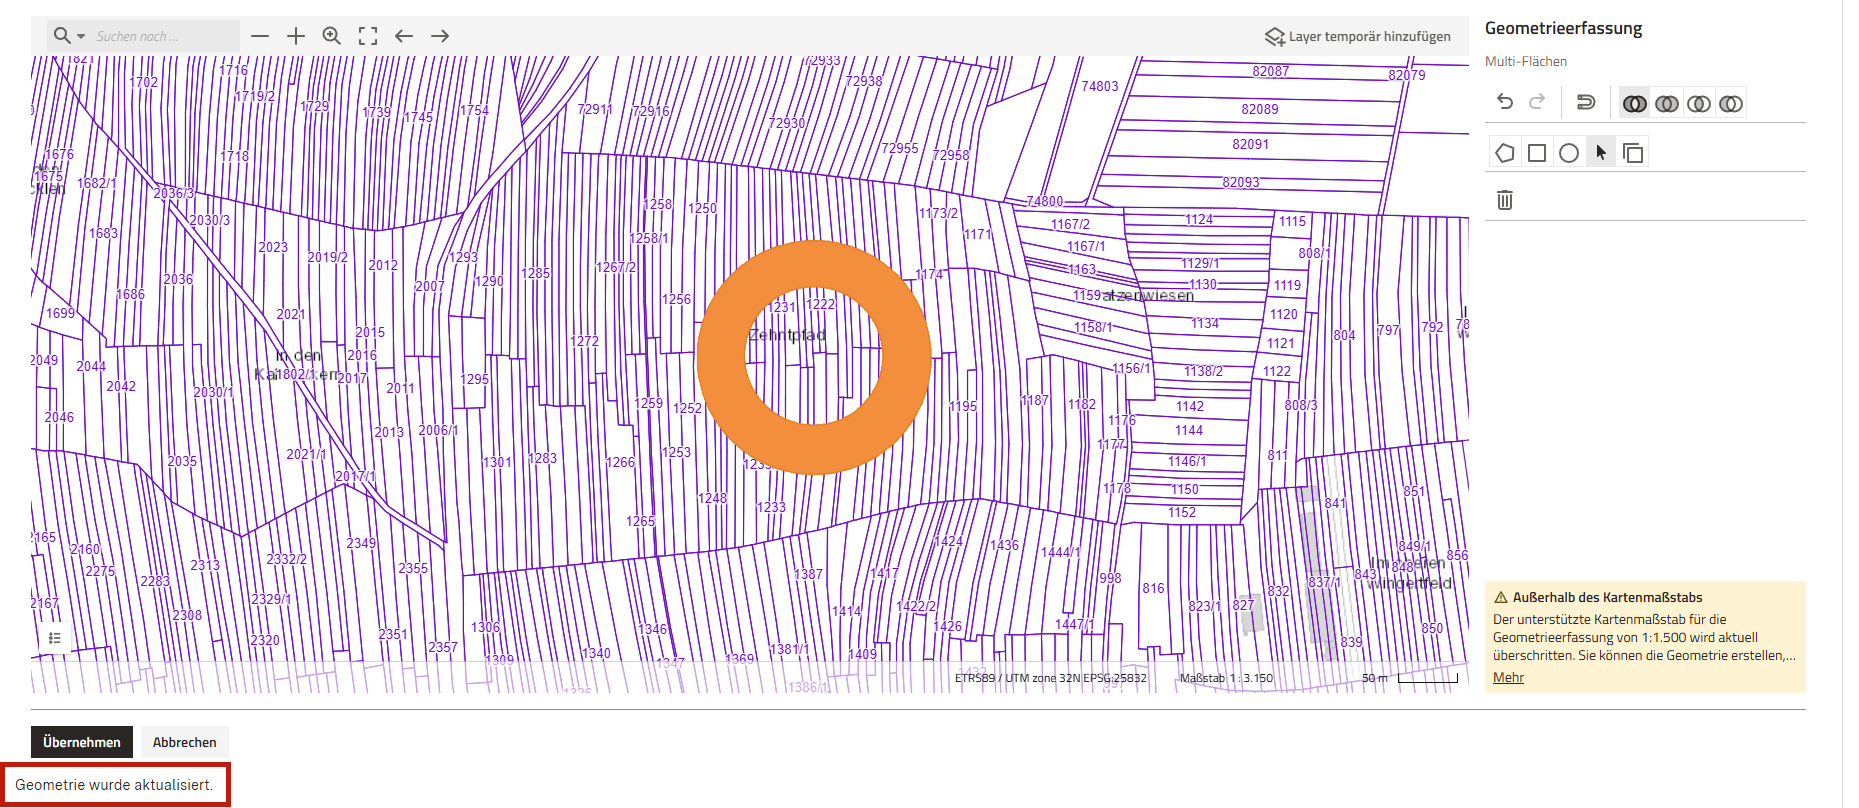Screen dimensions: 1859x808
Task: Zoom out with the minus icon
Action: pyautogui.click(x=260, y=36)
